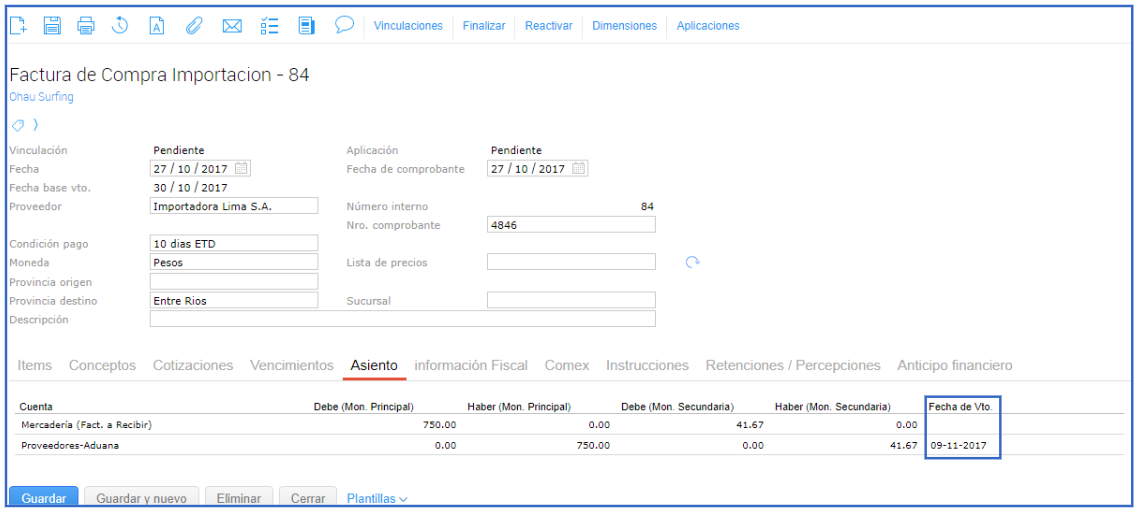The image size is (1134, 514).
Task: Click Reactivar in the toolbar
Action: coord(549,25)
